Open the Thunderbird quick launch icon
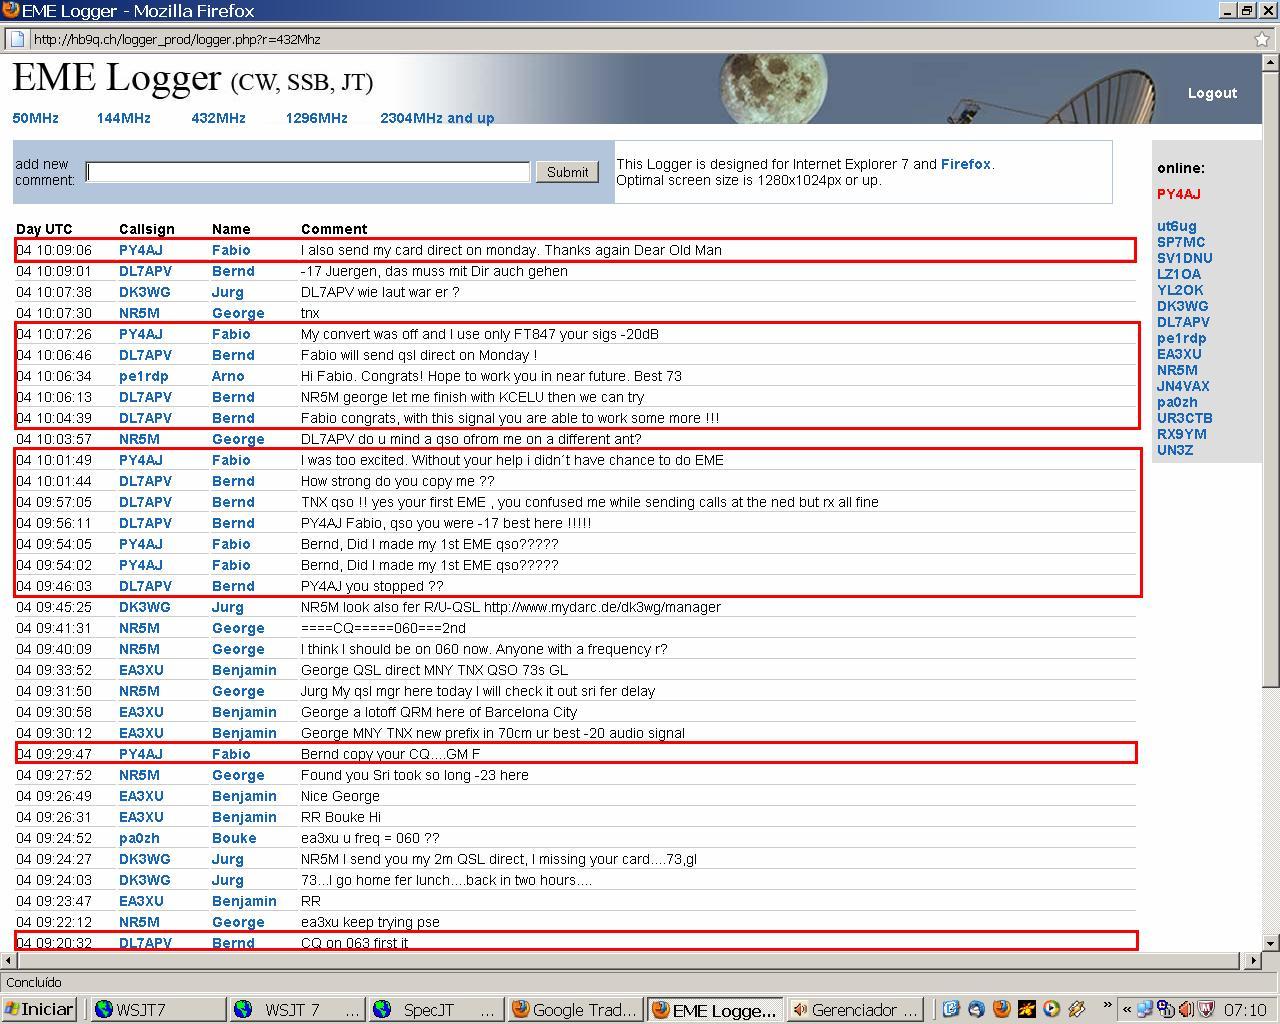1280x1024 pixels. tap(976, 1009)
